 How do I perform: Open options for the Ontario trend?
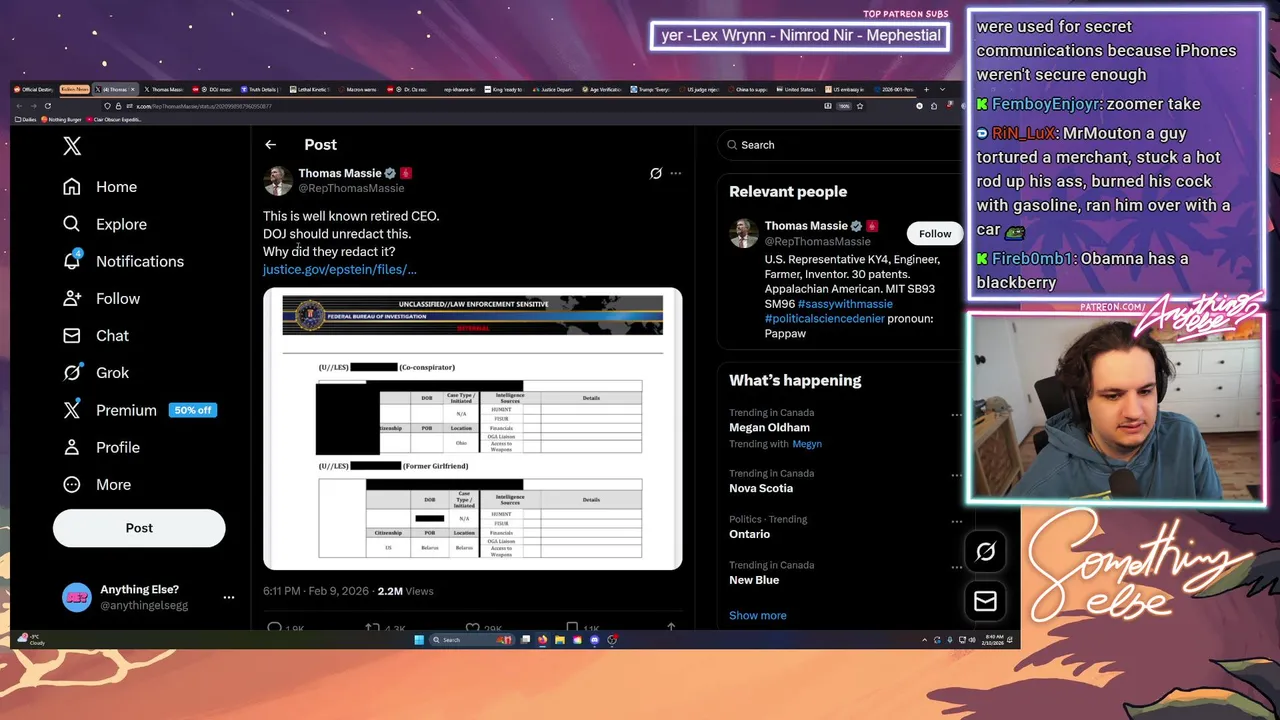pyautogui.click(x=956, y=521)
